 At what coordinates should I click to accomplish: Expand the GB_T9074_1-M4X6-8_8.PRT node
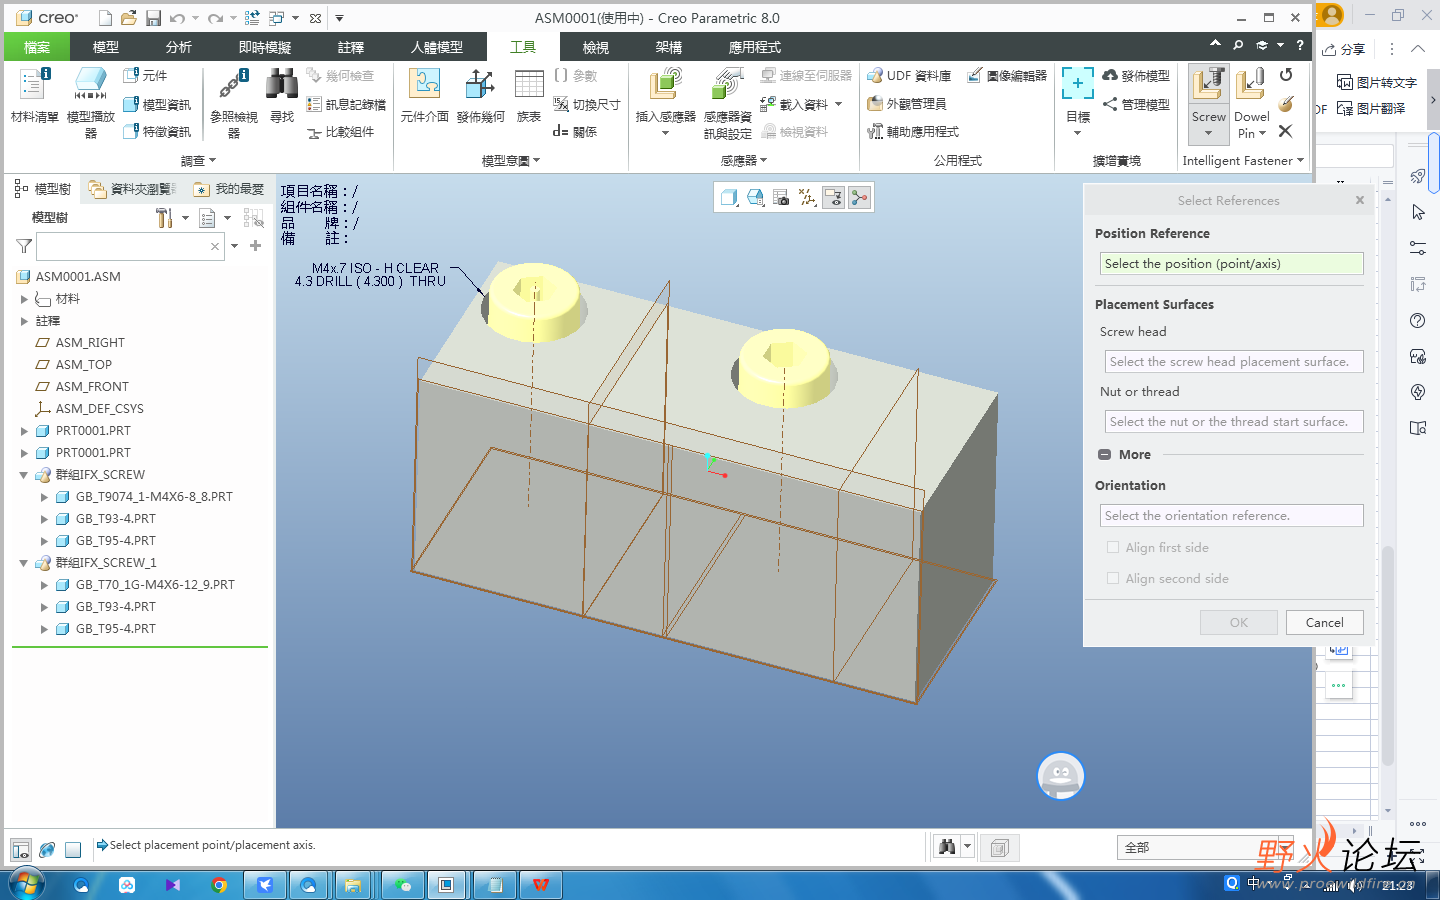[x=44, y=497]
